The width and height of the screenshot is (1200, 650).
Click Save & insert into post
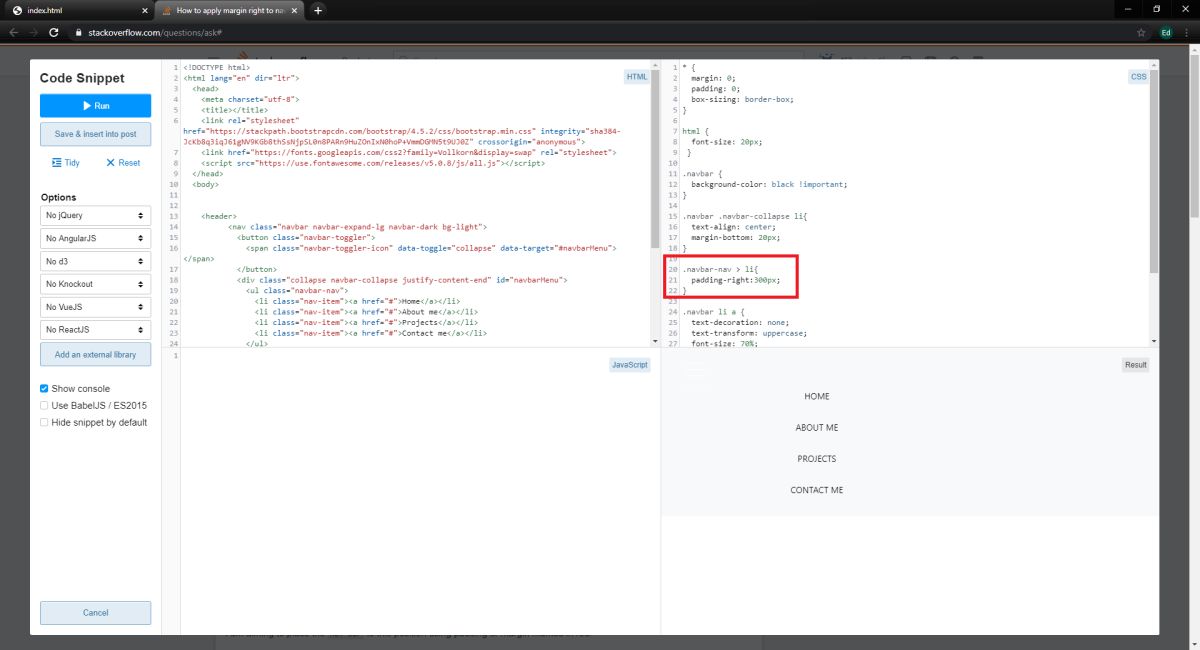point(95,134)
